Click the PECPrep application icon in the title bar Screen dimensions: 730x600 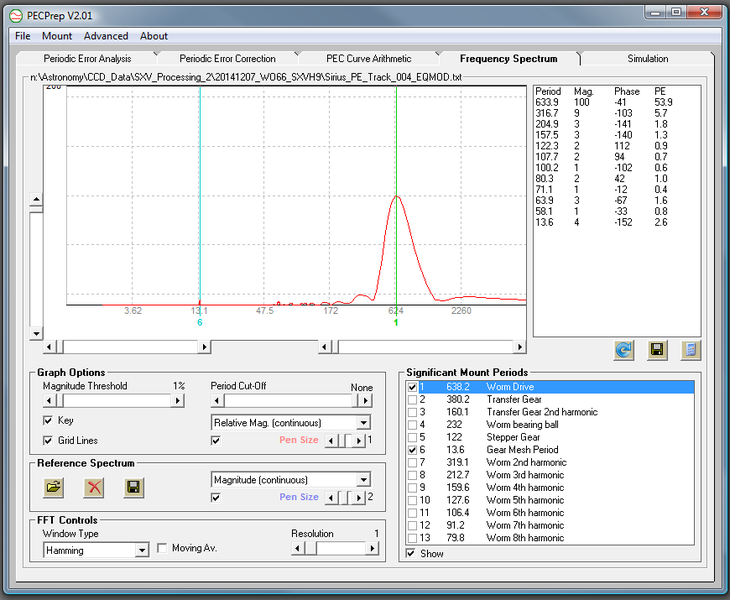click(15, 13)
